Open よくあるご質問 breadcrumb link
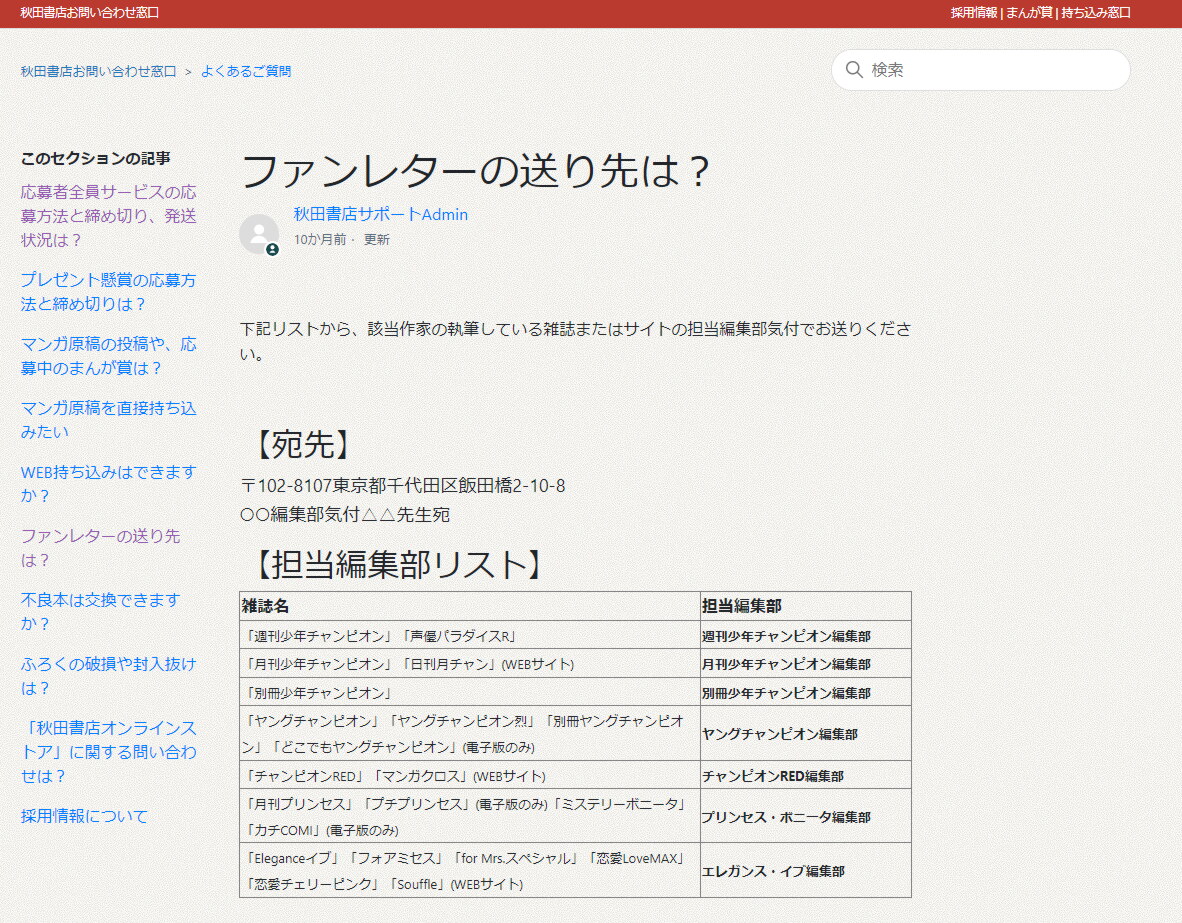This screenshot has height=923, width=1182. [x=246, y=71]
